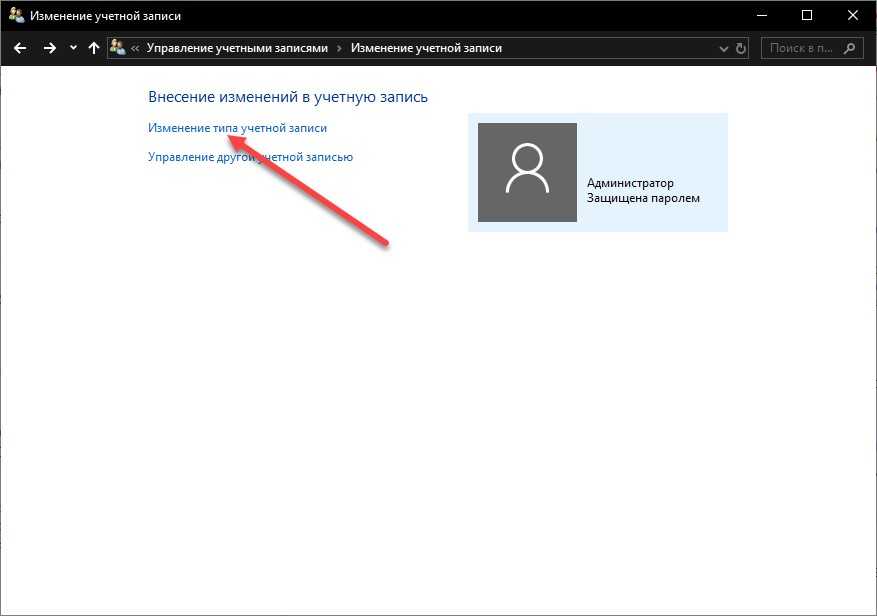Click the magnifier search icon
877x616 pixels.
(x=850, y=48)
